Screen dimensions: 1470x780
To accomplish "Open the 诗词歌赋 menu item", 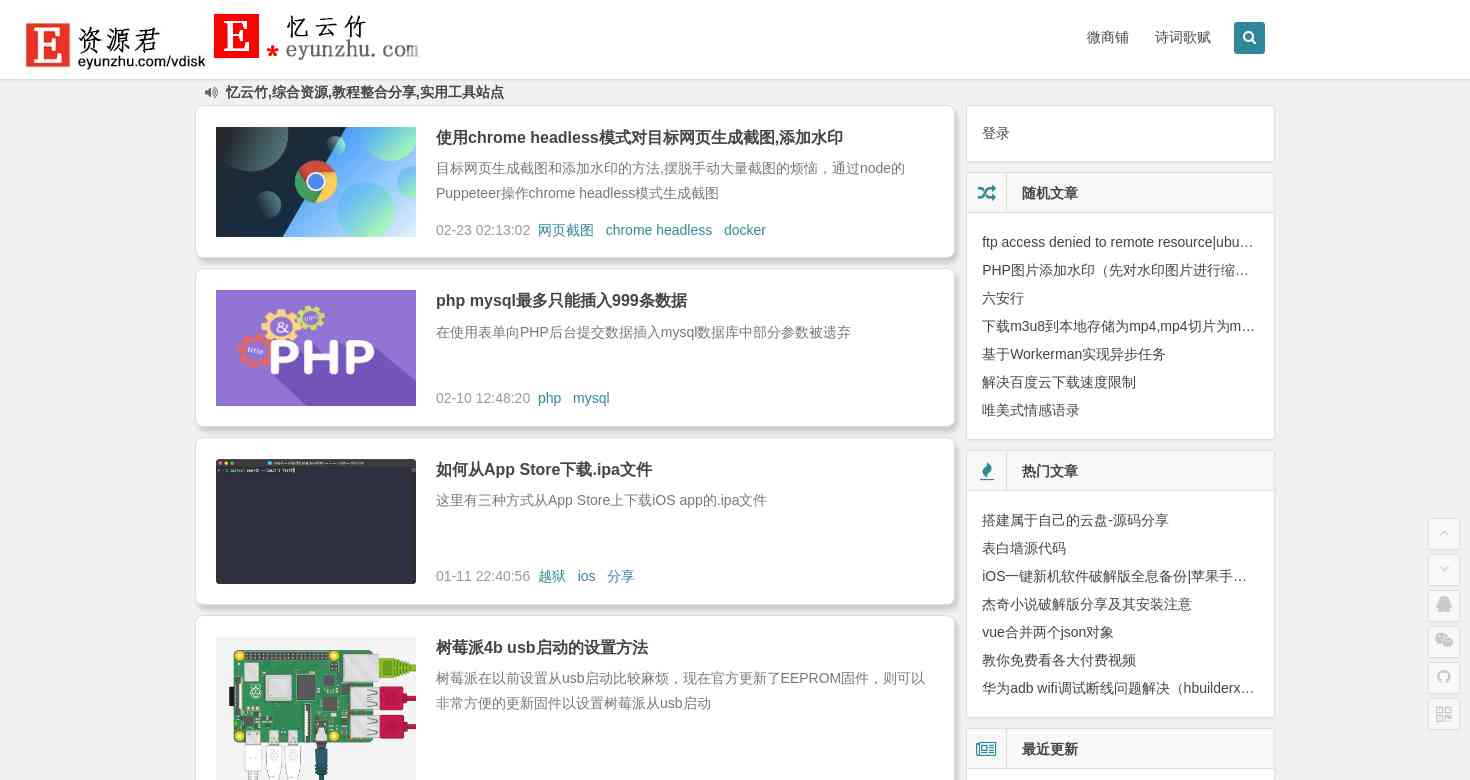I will click(1182, 38).
